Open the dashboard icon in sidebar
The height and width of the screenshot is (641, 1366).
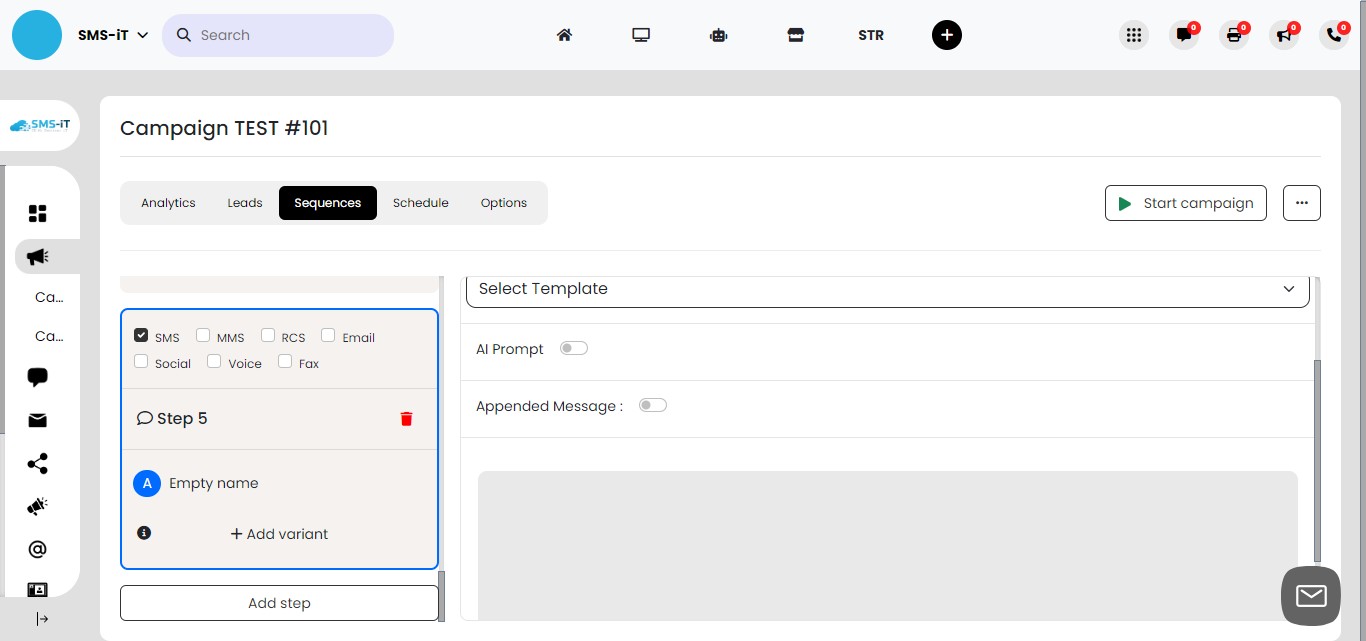(38, 213)
